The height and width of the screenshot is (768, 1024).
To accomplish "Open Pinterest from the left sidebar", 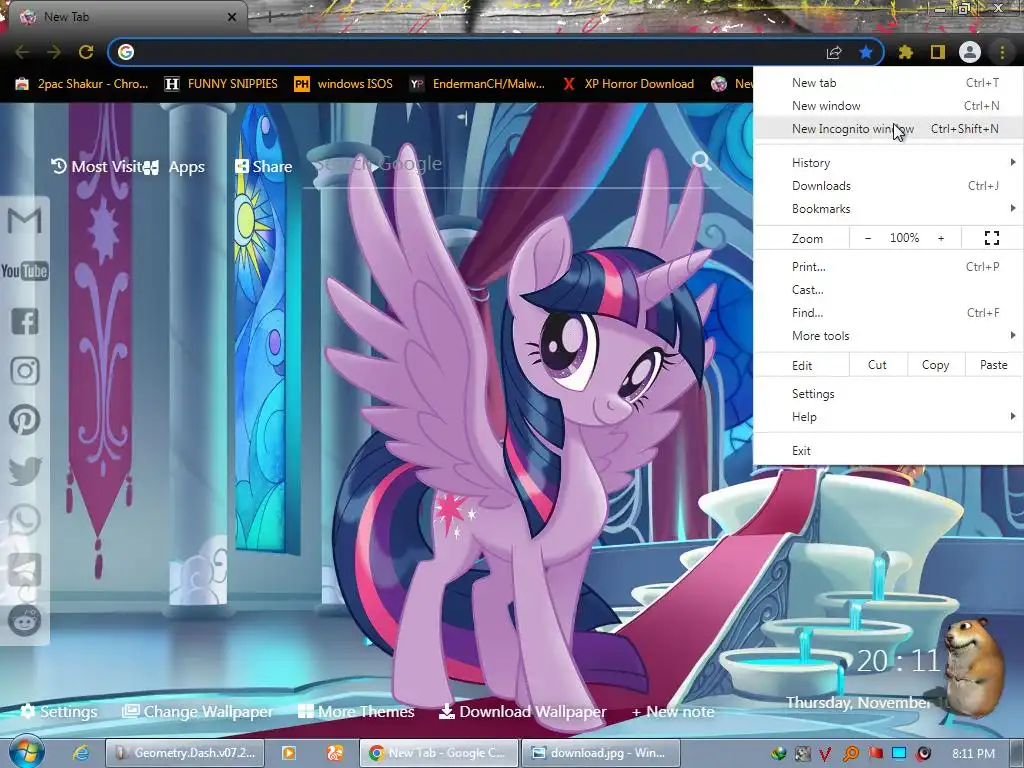I will click(x=25, y=421).
